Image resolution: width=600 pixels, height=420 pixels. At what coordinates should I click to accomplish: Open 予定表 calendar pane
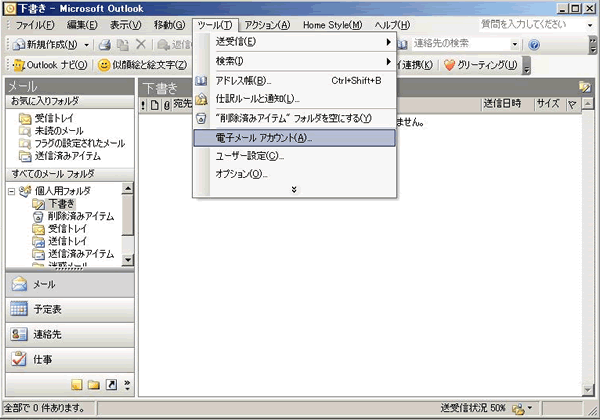[x=70, y=309]
